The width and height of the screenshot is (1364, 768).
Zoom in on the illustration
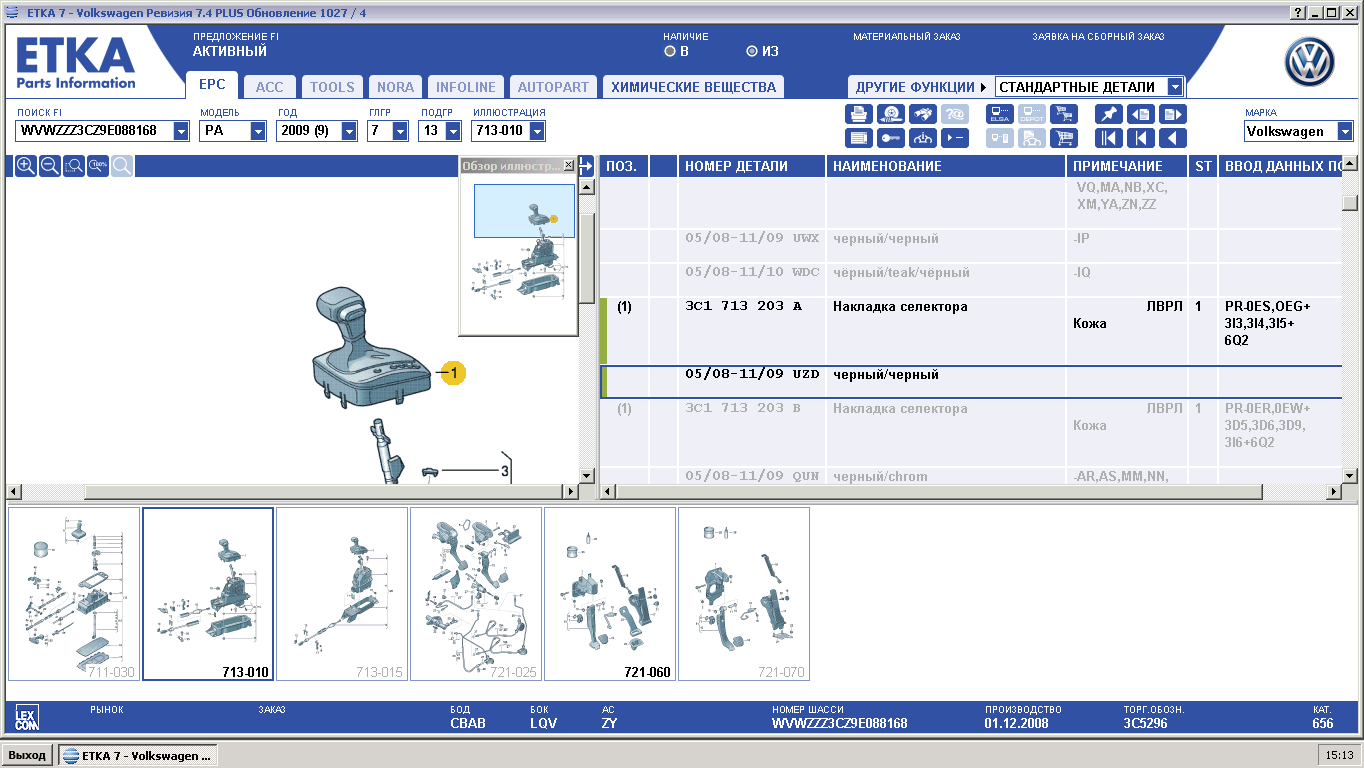click(x=26, y=166)
